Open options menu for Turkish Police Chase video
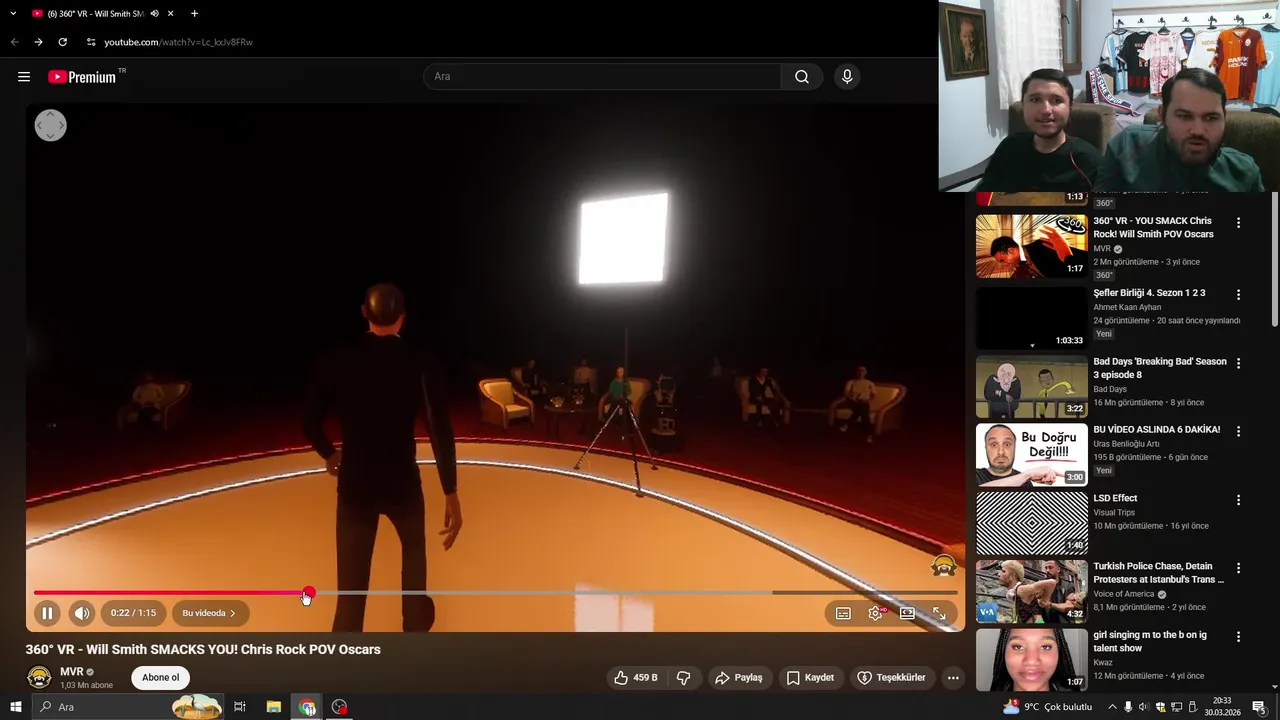The image size is (1280, 720). tap(1238, 568)
